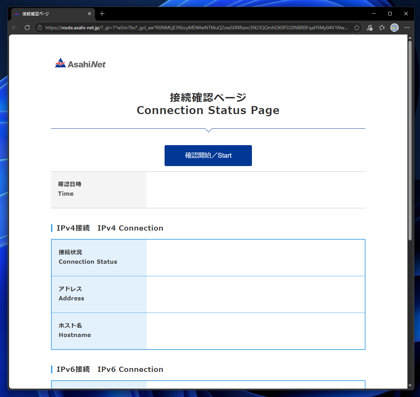Click the 確認開始/Start button

[x=208, y=155]
